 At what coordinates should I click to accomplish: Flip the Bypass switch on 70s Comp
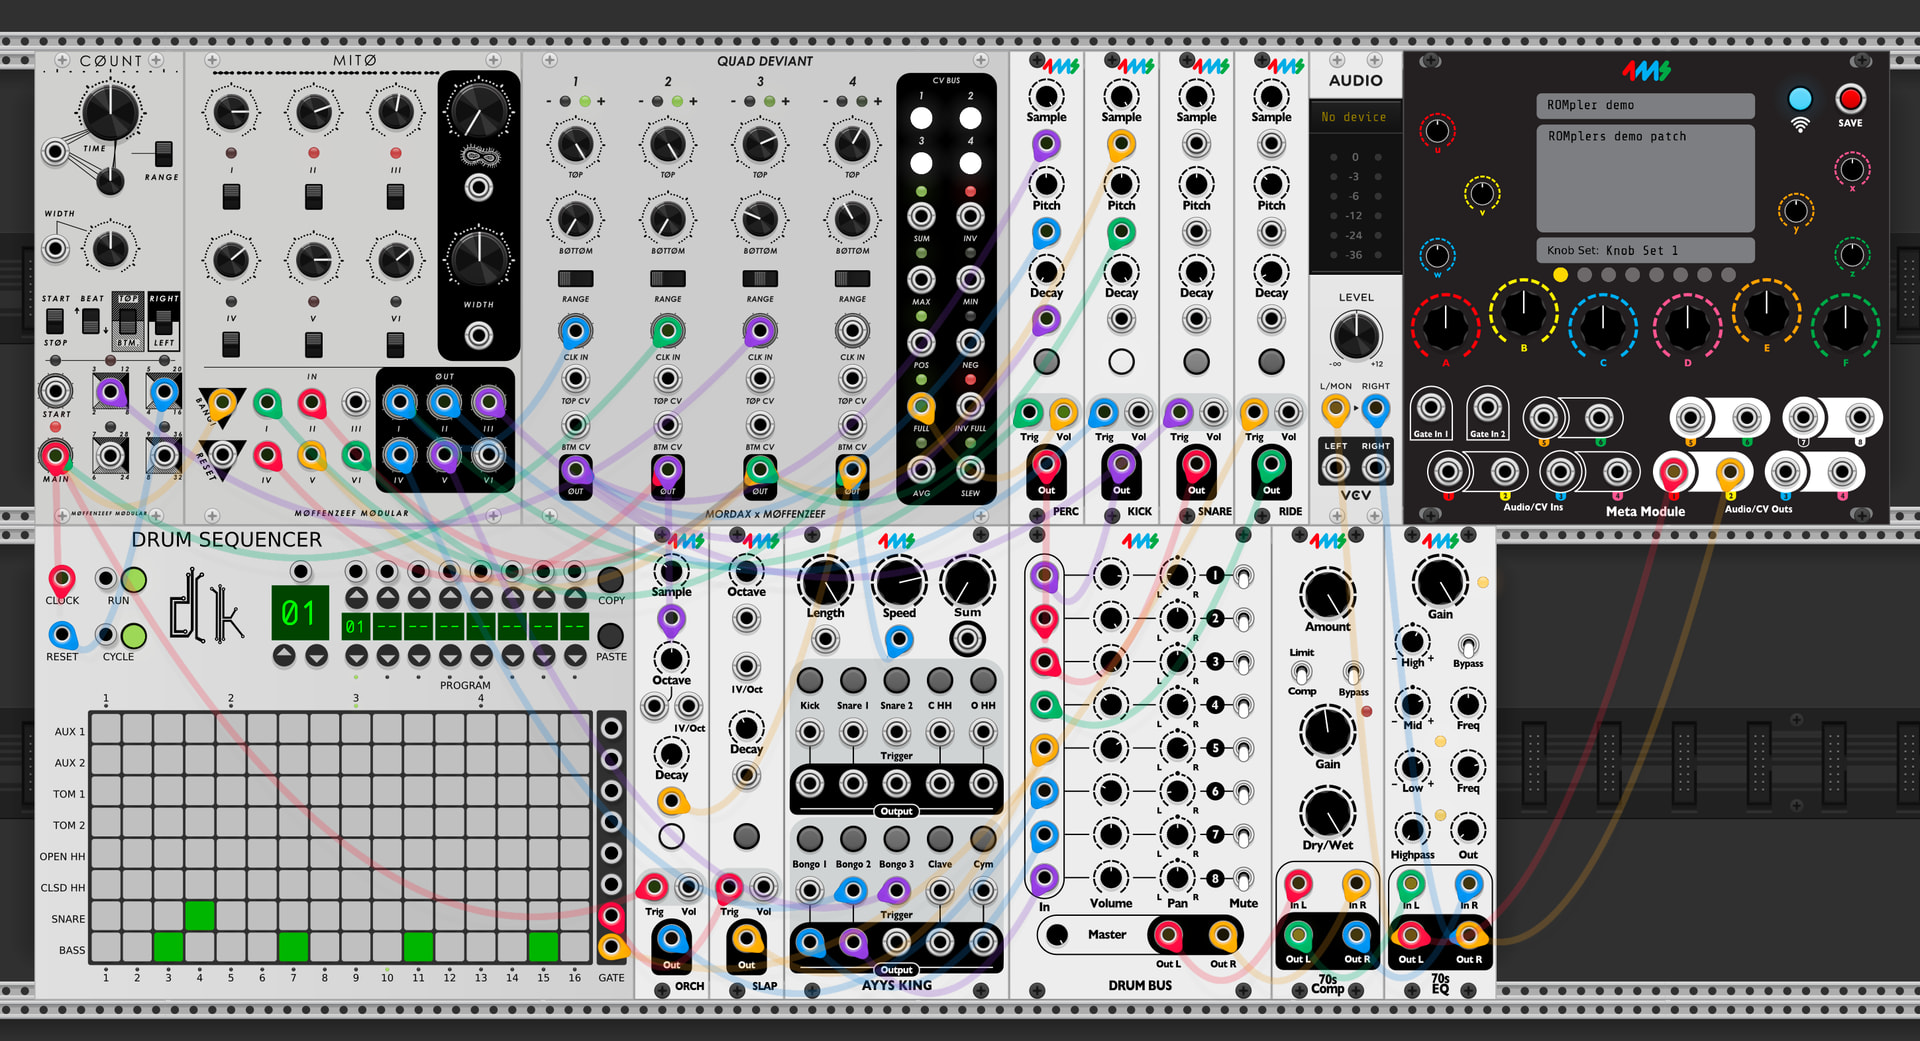[x=1353, y=673]
